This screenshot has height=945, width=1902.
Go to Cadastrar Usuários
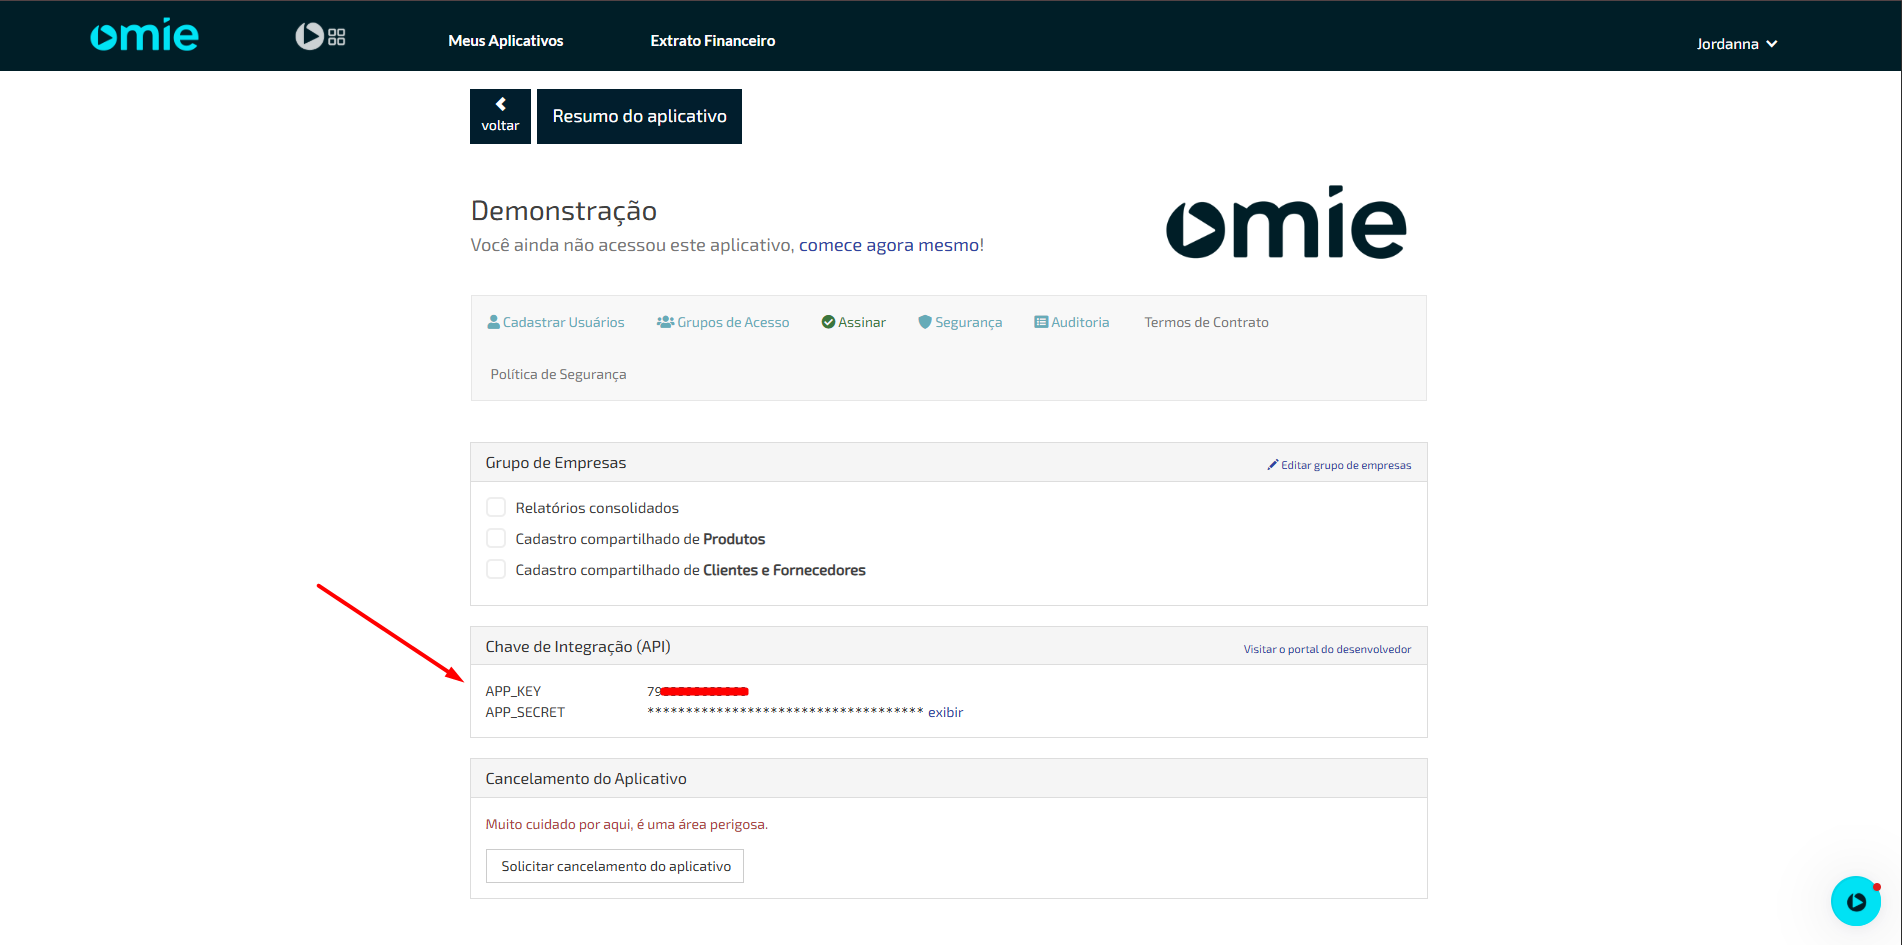click(564, 322)
